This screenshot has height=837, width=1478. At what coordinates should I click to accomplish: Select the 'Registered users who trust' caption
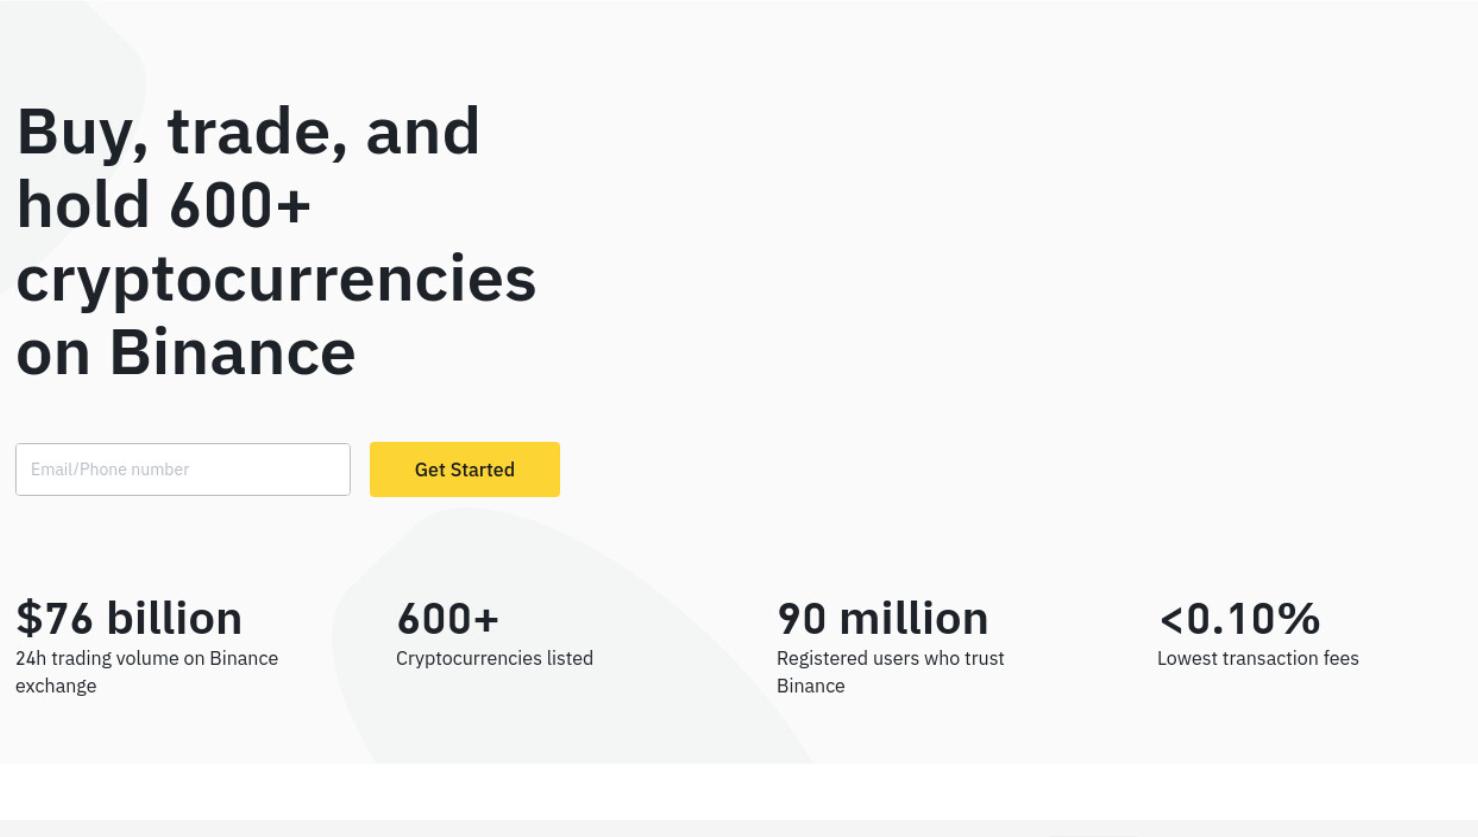tap(890, 658)
